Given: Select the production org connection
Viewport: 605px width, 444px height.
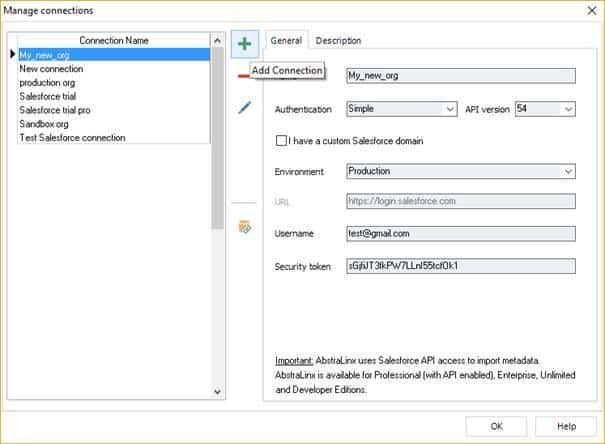Looking at the screenshot, I should [x=47, y=83].
